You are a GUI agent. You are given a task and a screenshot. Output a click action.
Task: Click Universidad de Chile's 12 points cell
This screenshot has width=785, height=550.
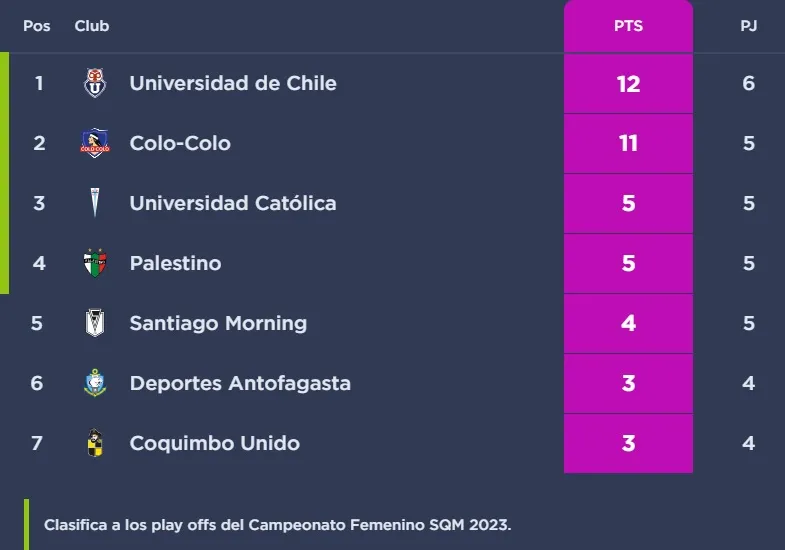click(x=628, y=83)
